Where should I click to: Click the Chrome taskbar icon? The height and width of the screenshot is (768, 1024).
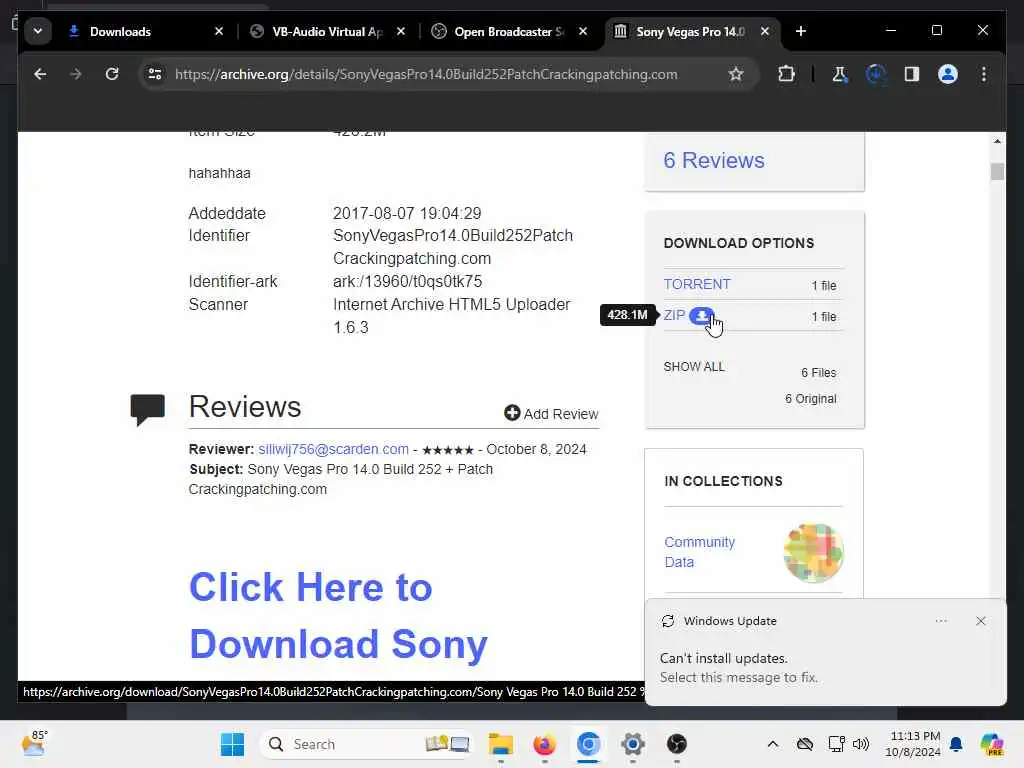pos(588,744)
